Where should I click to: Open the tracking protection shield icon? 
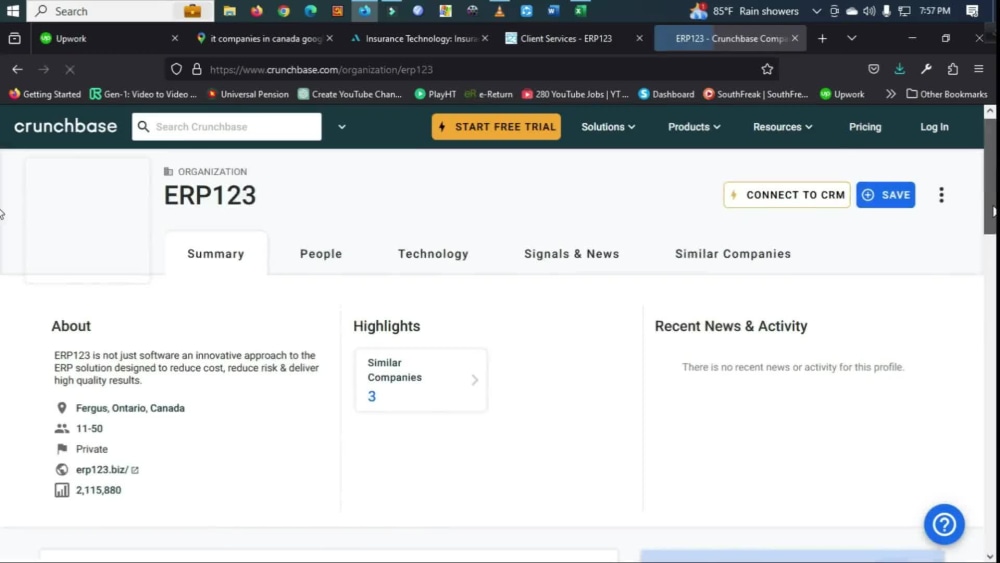pyautogui.click(x=177, y=69)
